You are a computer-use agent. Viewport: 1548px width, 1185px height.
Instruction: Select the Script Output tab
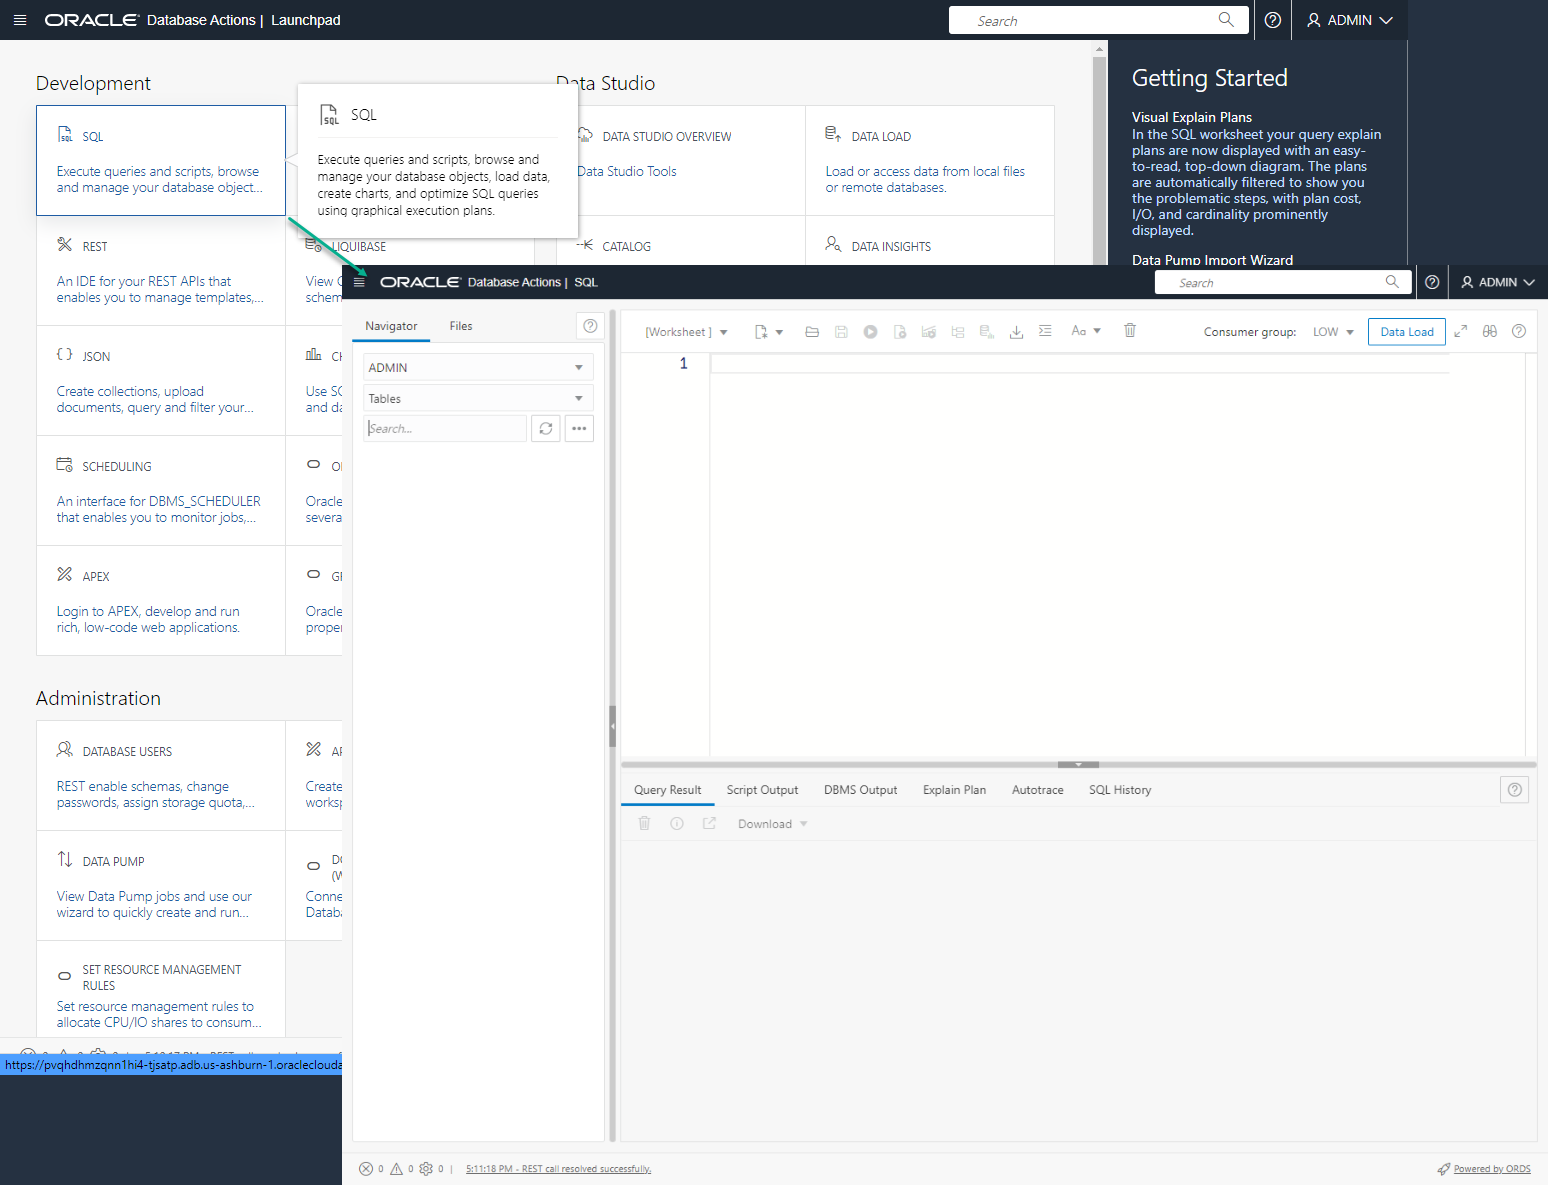point(762,790)
